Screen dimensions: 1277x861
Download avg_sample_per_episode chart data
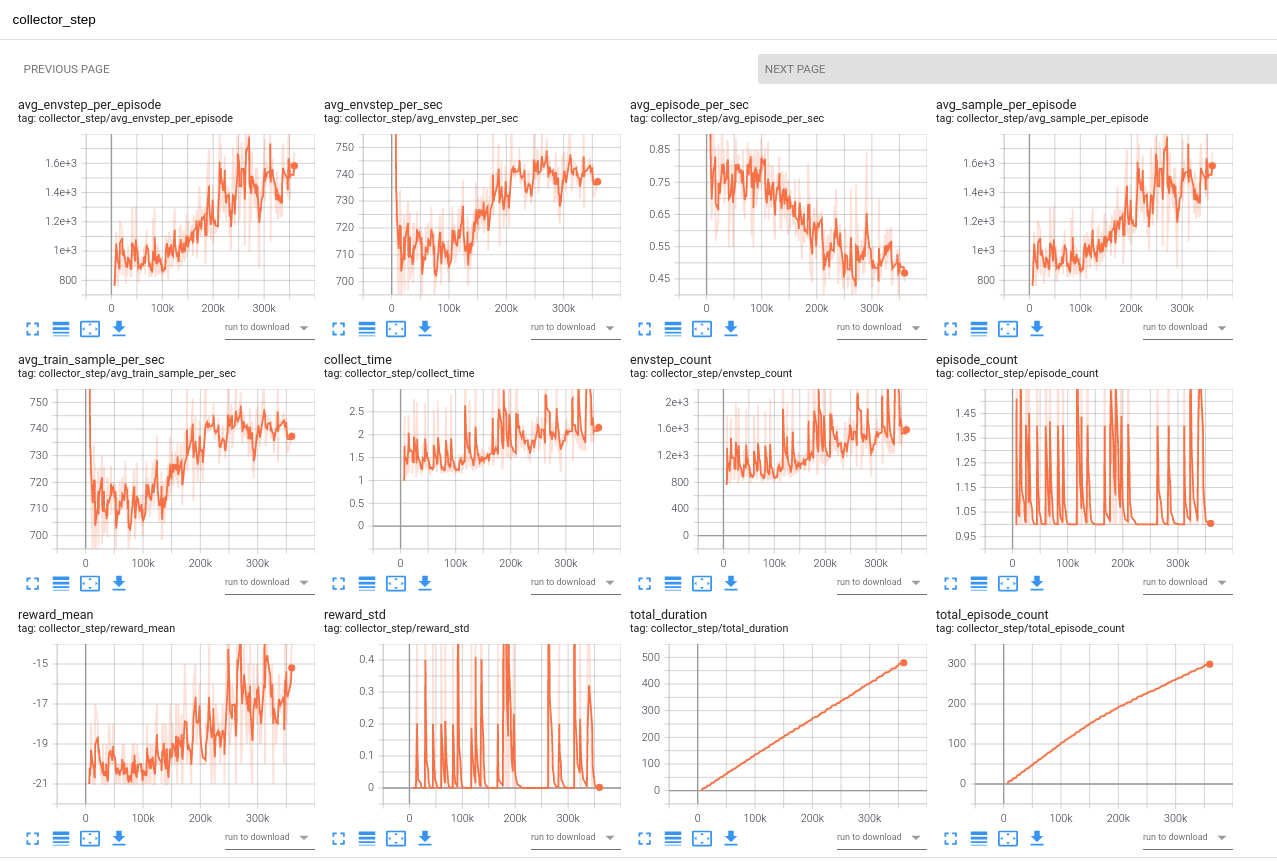pyautogui.click(x=1037, y=328)
